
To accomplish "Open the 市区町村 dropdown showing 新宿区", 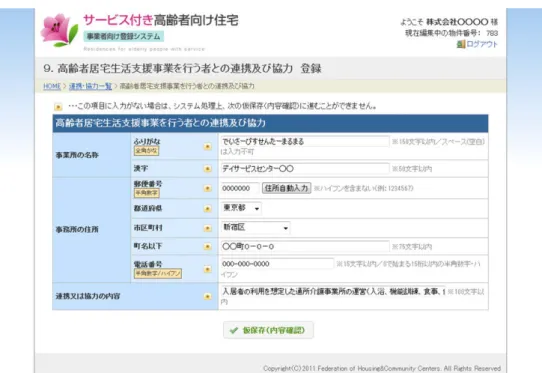I will pos(255,228).
